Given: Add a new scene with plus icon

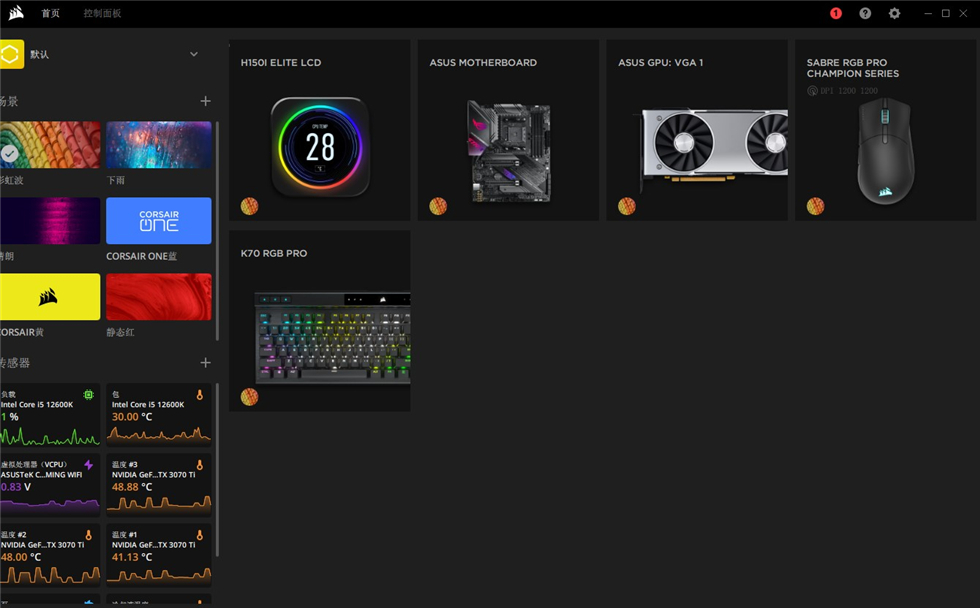Looking at the screenshot, I should click(205, 101).
